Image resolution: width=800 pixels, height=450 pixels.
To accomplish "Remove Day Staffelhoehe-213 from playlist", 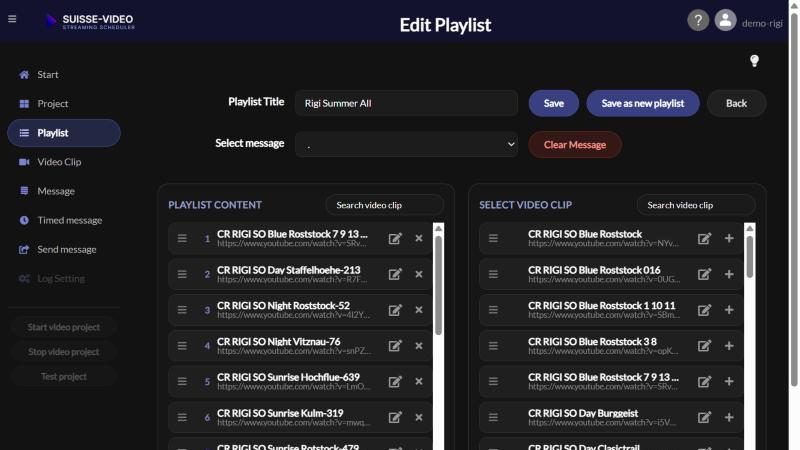I will tap(419, 274).
